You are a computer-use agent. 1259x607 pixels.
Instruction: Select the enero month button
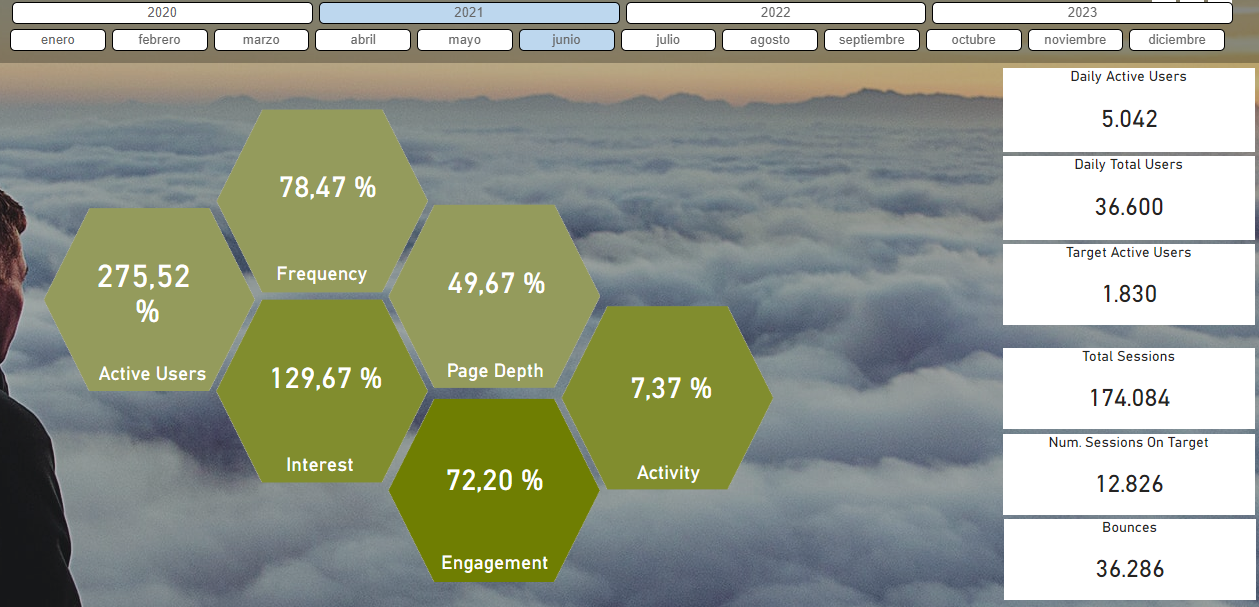[x=58, y=40]
